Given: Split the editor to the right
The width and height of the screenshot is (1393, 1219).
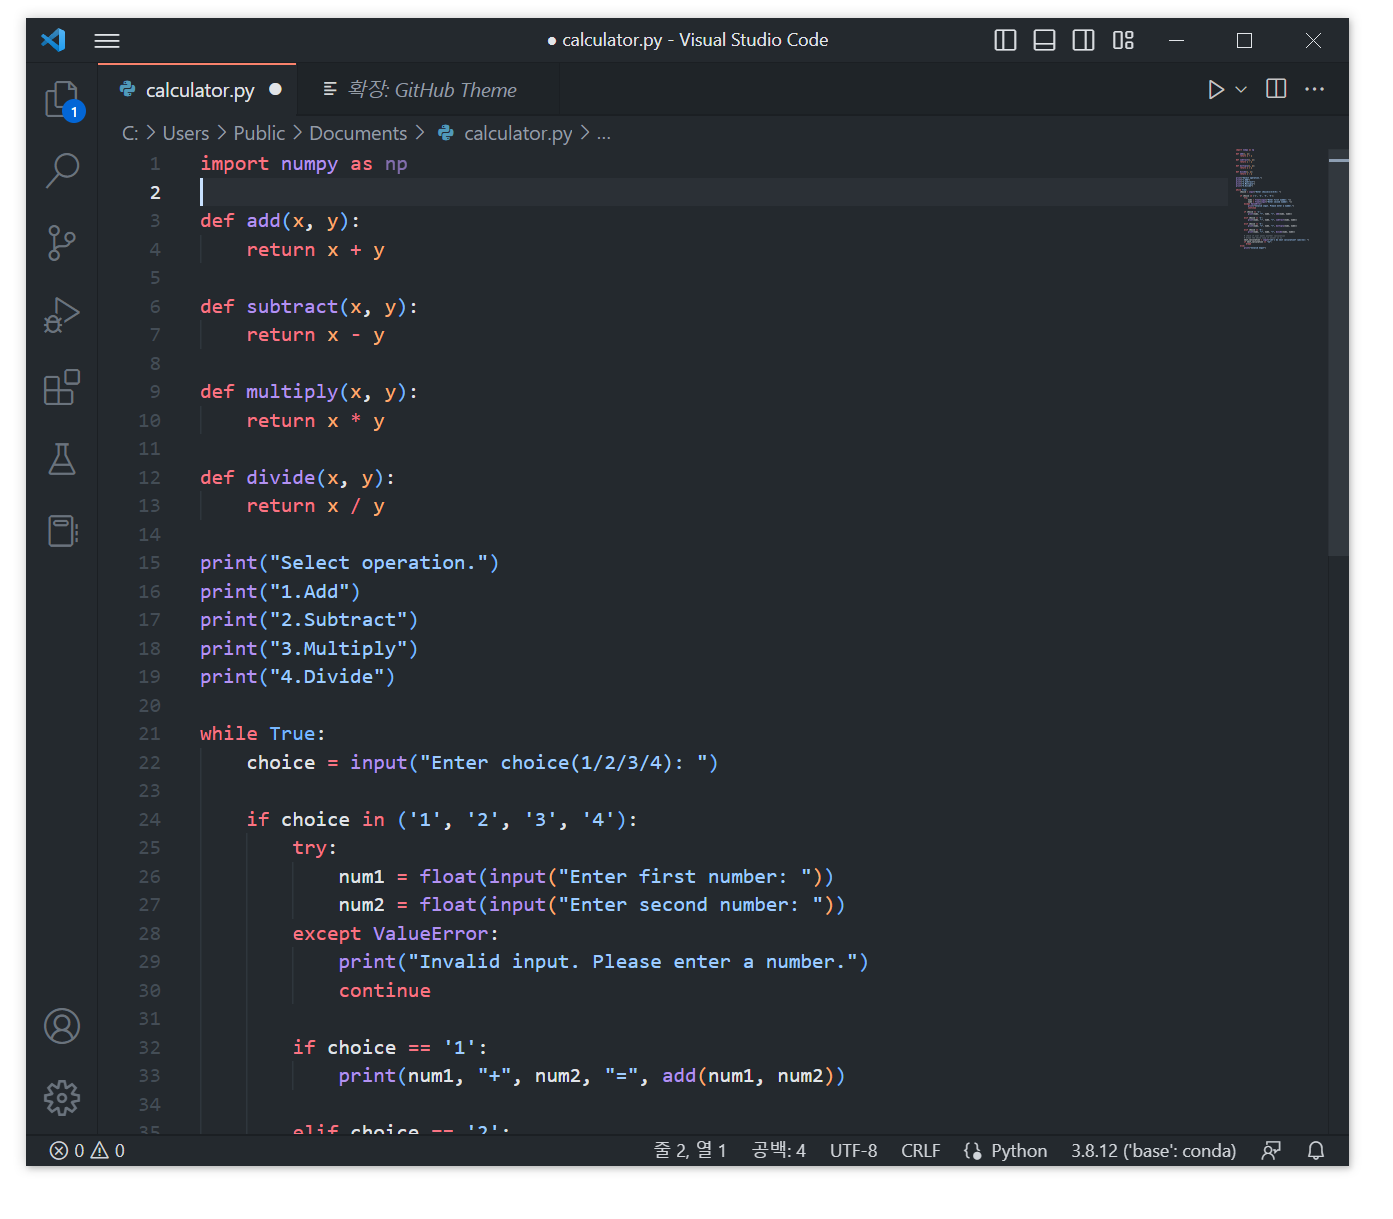Looking at the screenshot, I should coord(1276,89).
